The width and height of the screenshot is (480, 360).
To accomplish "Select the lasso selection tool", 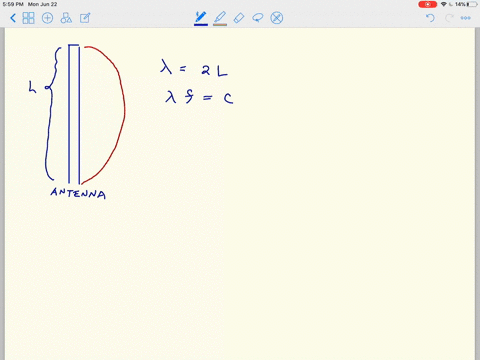I will click(258, 17).
